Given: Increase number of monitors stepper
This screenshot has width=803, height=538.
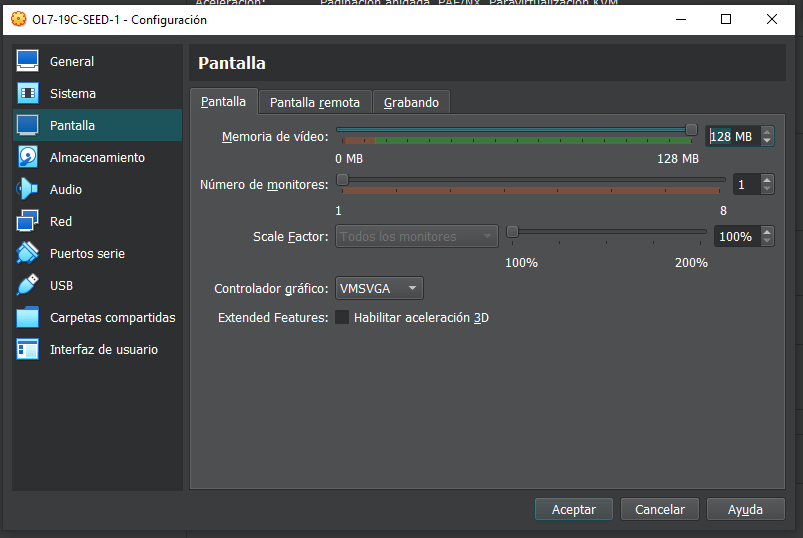Looking at the screenshot, I should [767, 180].
